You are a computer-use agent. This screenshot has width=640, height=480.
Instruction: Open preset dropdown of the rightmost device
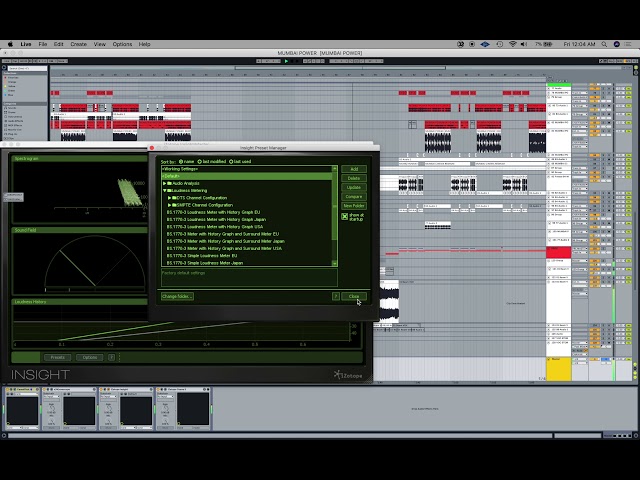click(x=166, y=397)
